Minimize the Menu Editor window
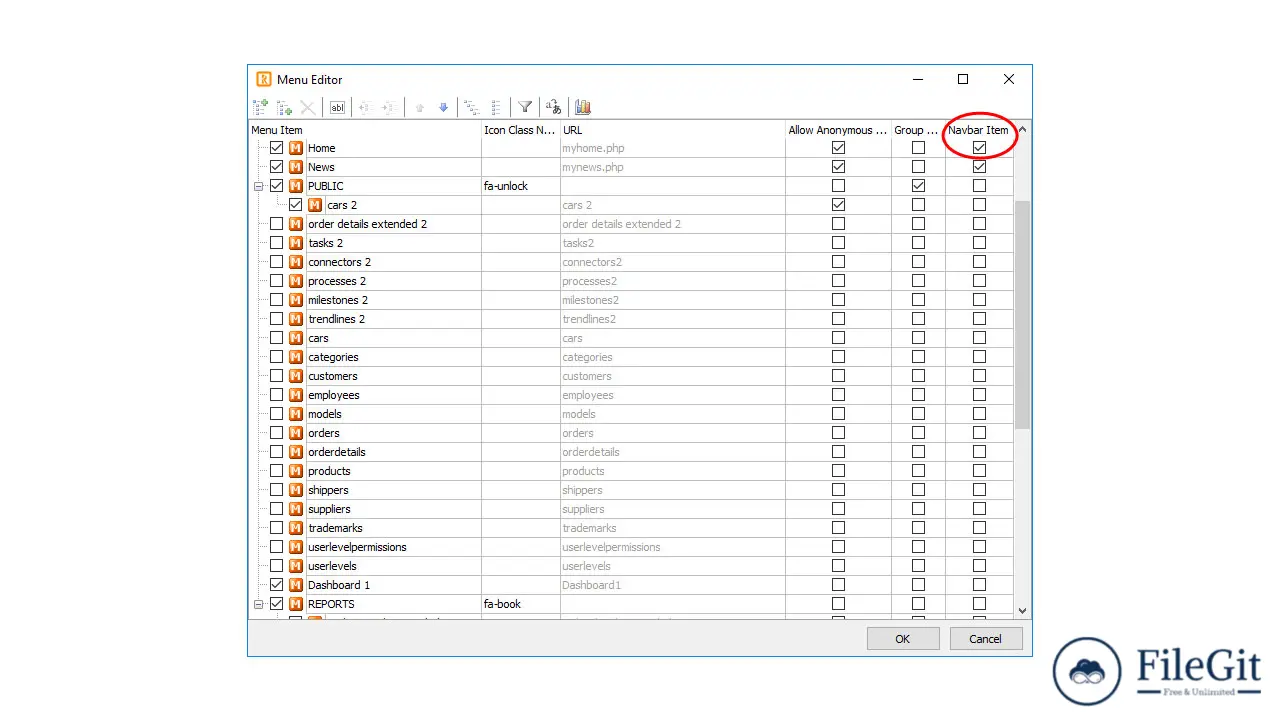 click(917, 79)
